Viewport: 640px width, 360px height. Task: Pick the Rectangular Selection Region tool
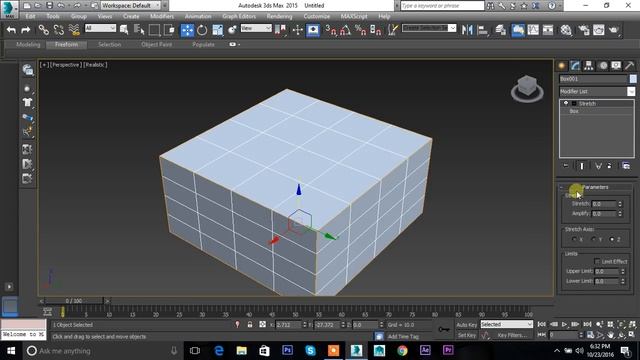pyautogui.click(x=154, y=30)
